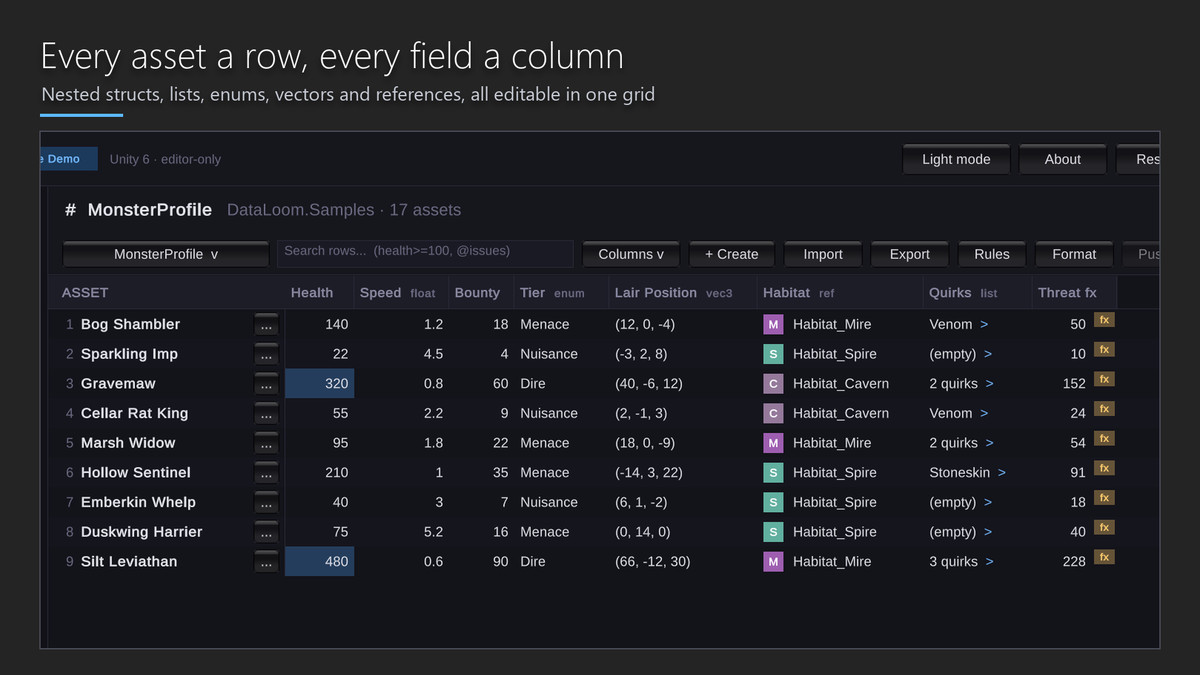The height and width of the screenshot is (675, 1200).
Task: Open the row menu for Cellar Rat King
Action: tap(266, 414)
